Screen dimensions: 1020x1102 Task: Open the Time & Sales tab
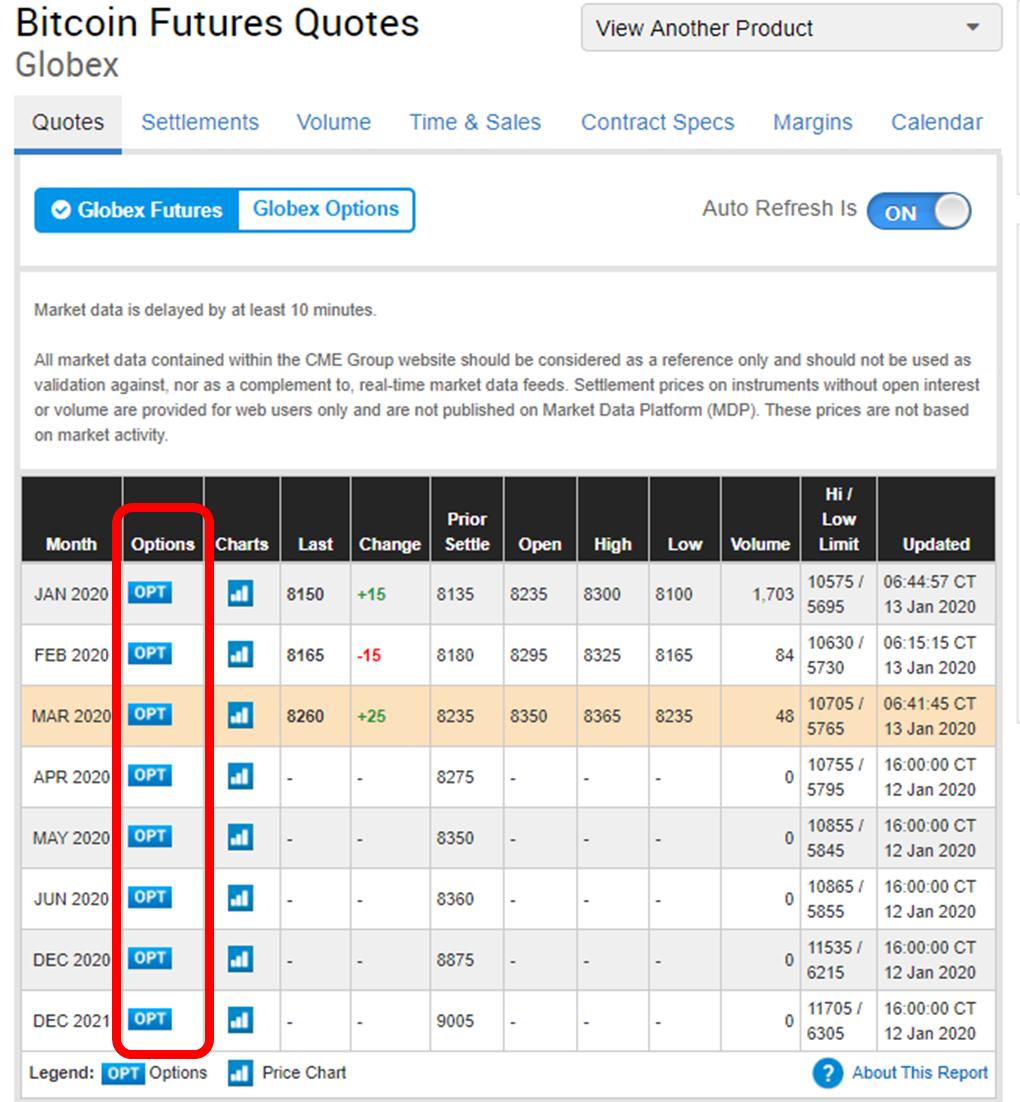click(475, 122)
